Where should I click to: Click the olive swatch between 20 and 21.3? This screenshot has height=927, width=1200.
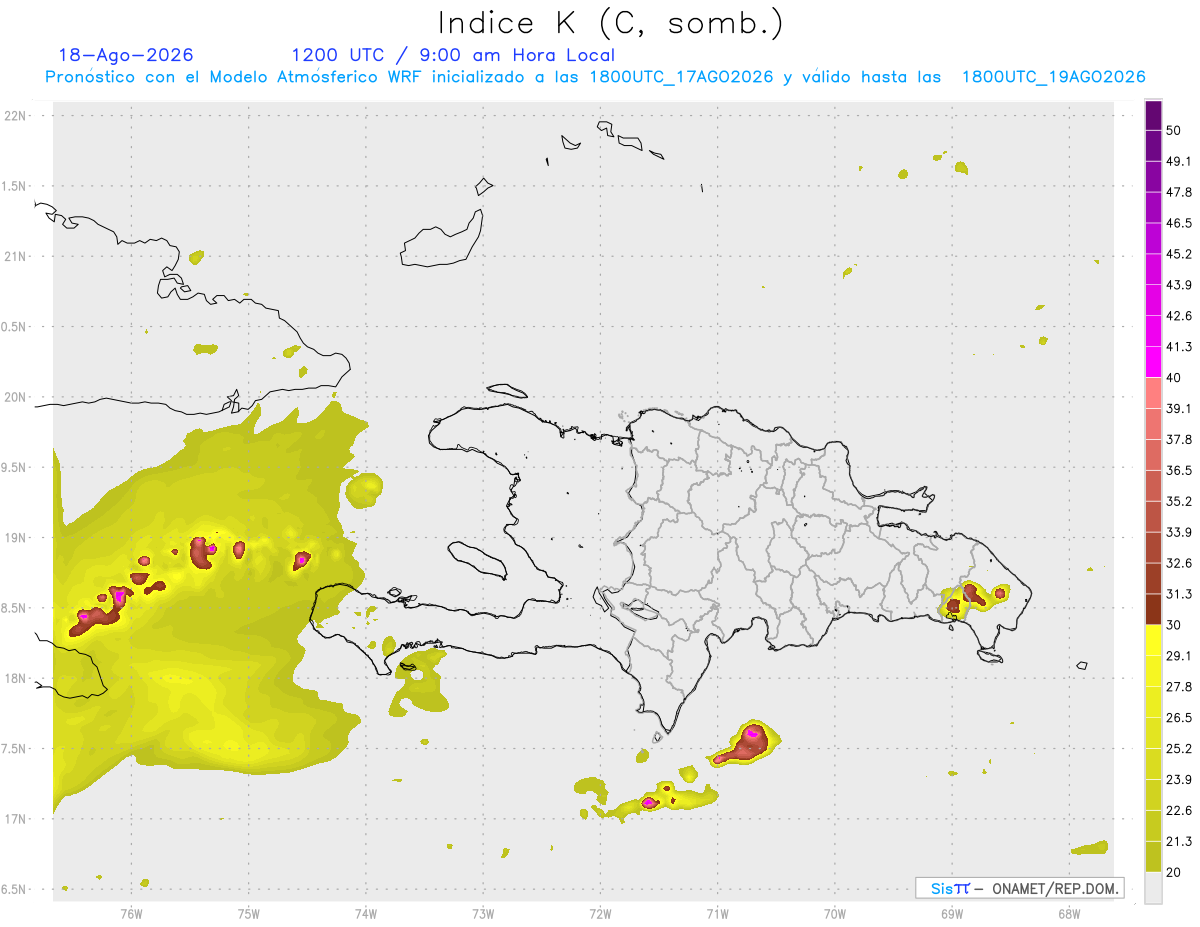(1153, 857)
